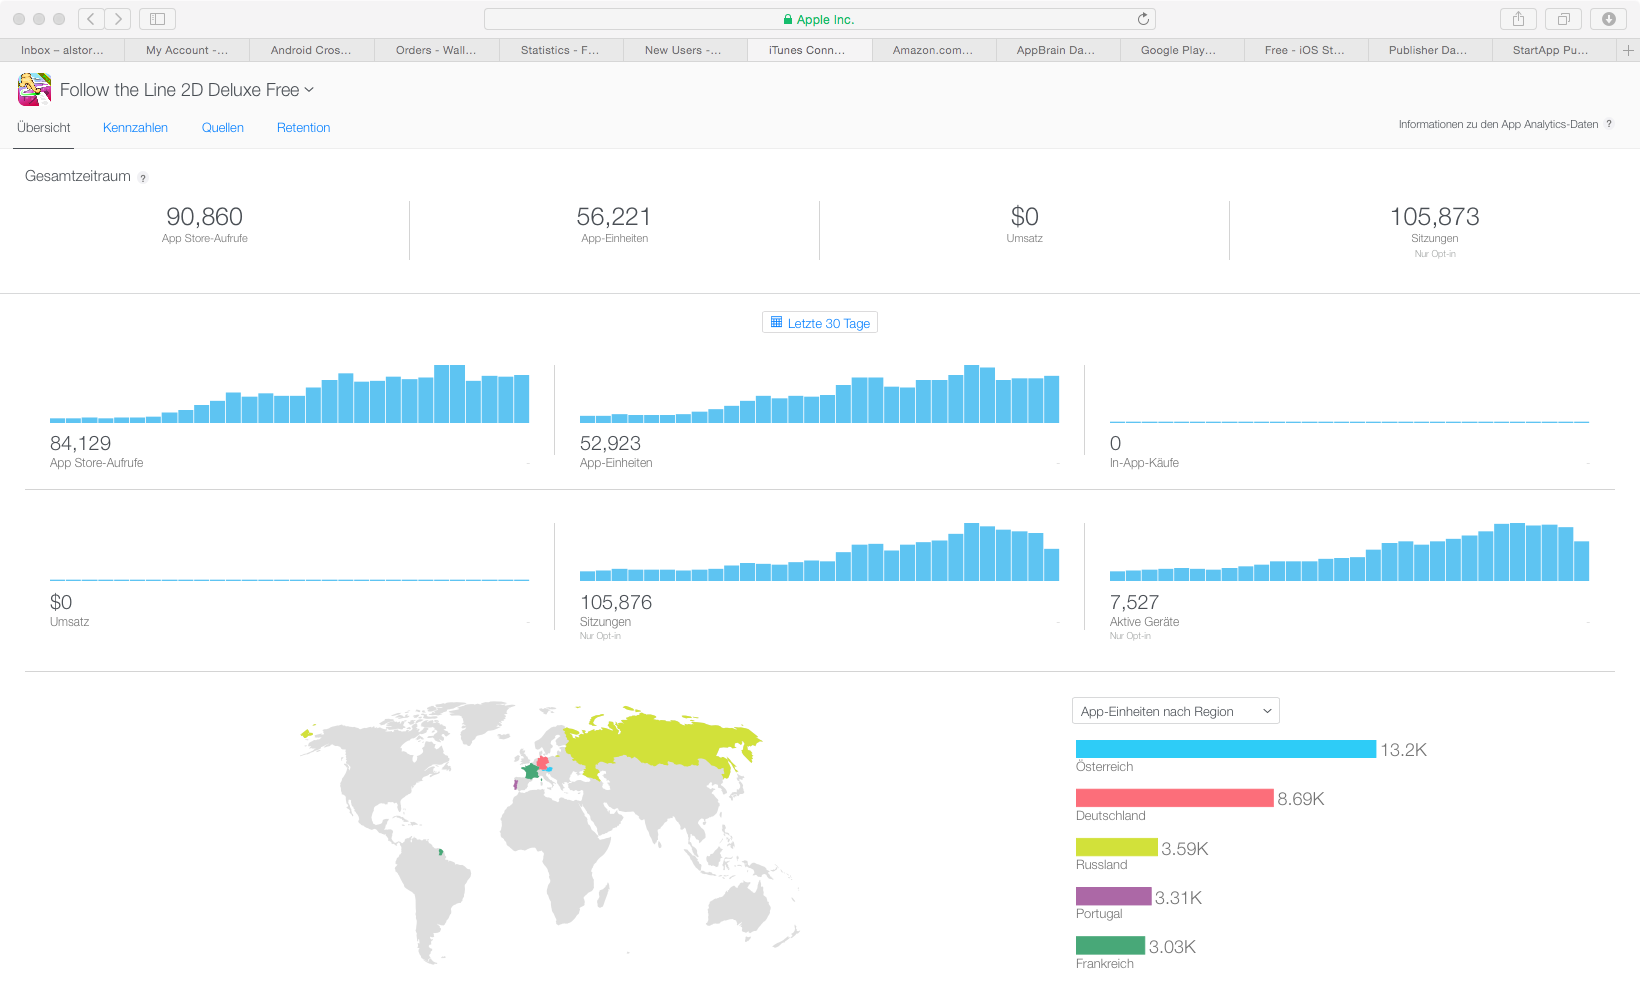The image size is (1640, 998).
Task: Go back with the Safari back arrow
Action: (91, 19)
